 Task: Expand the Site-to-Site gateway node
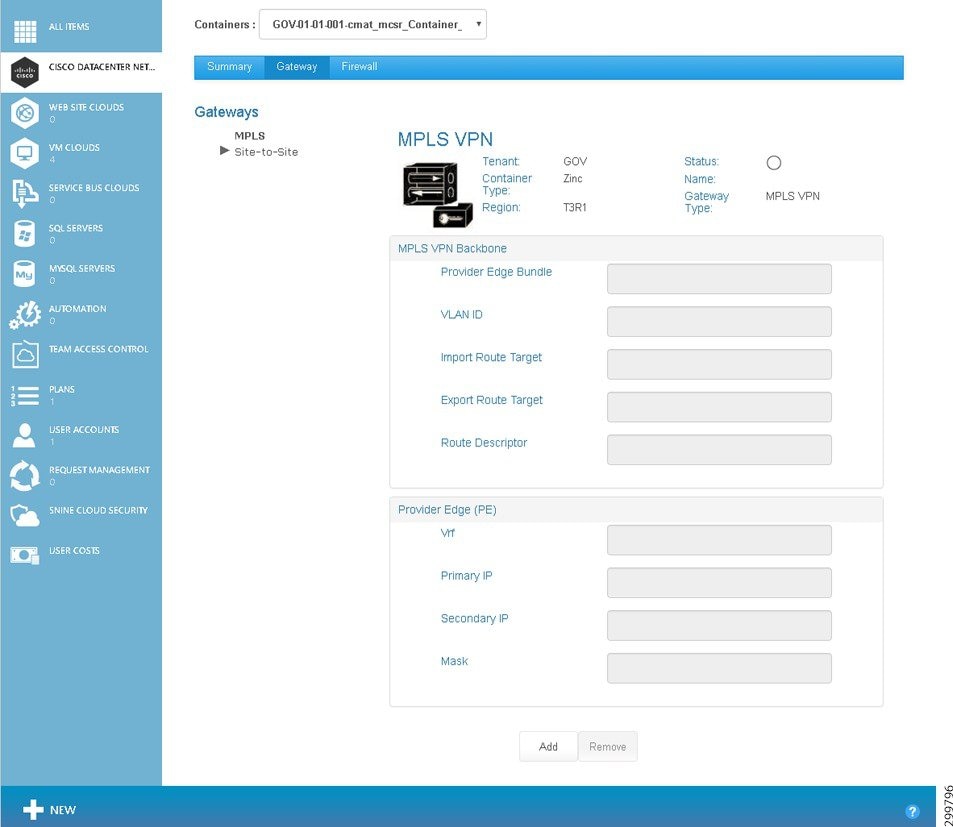(224, 152)
